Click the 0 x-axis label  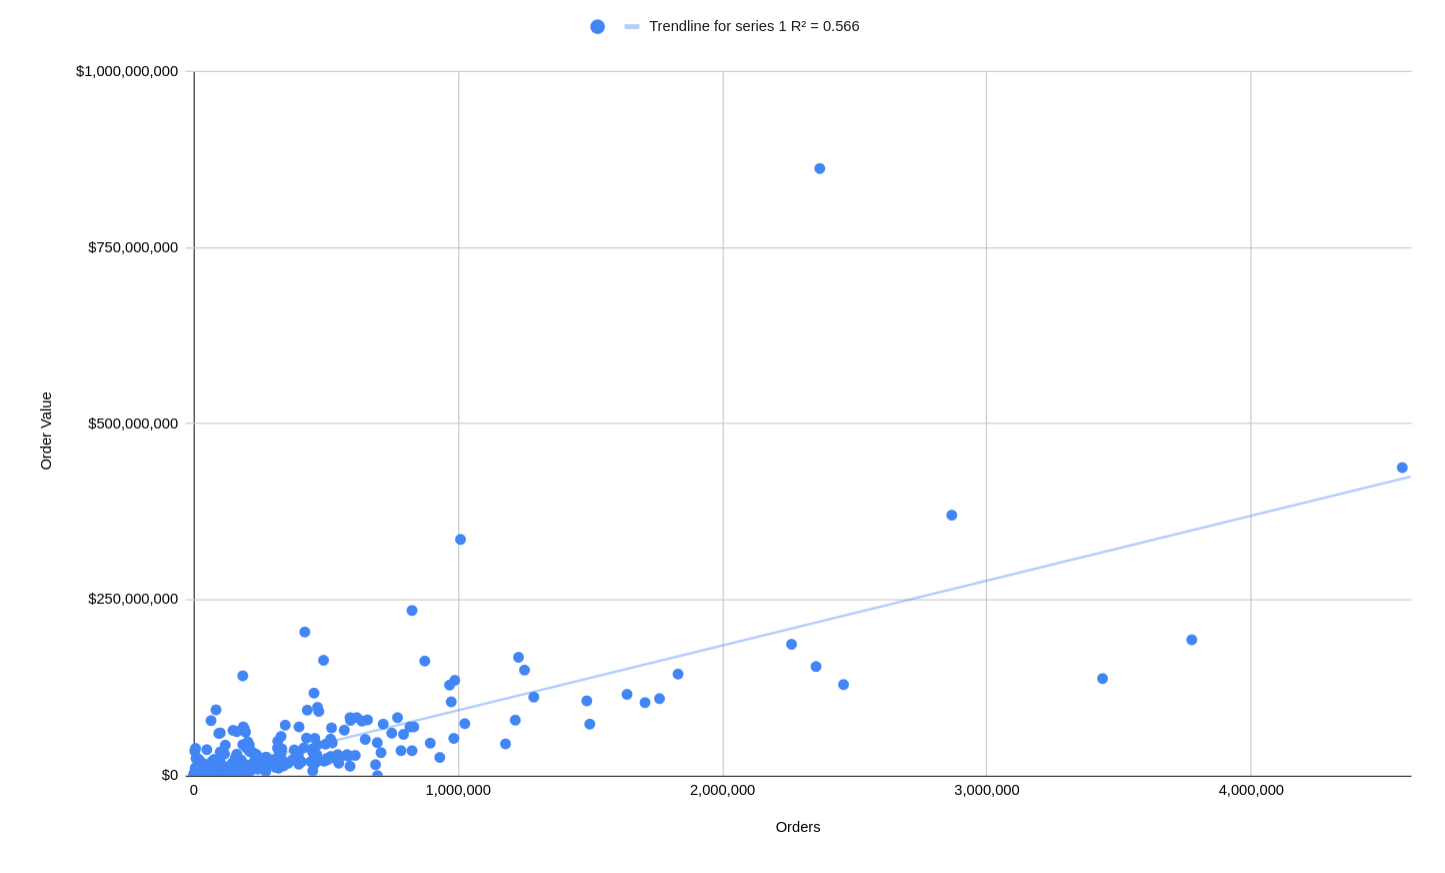(194, 790)
